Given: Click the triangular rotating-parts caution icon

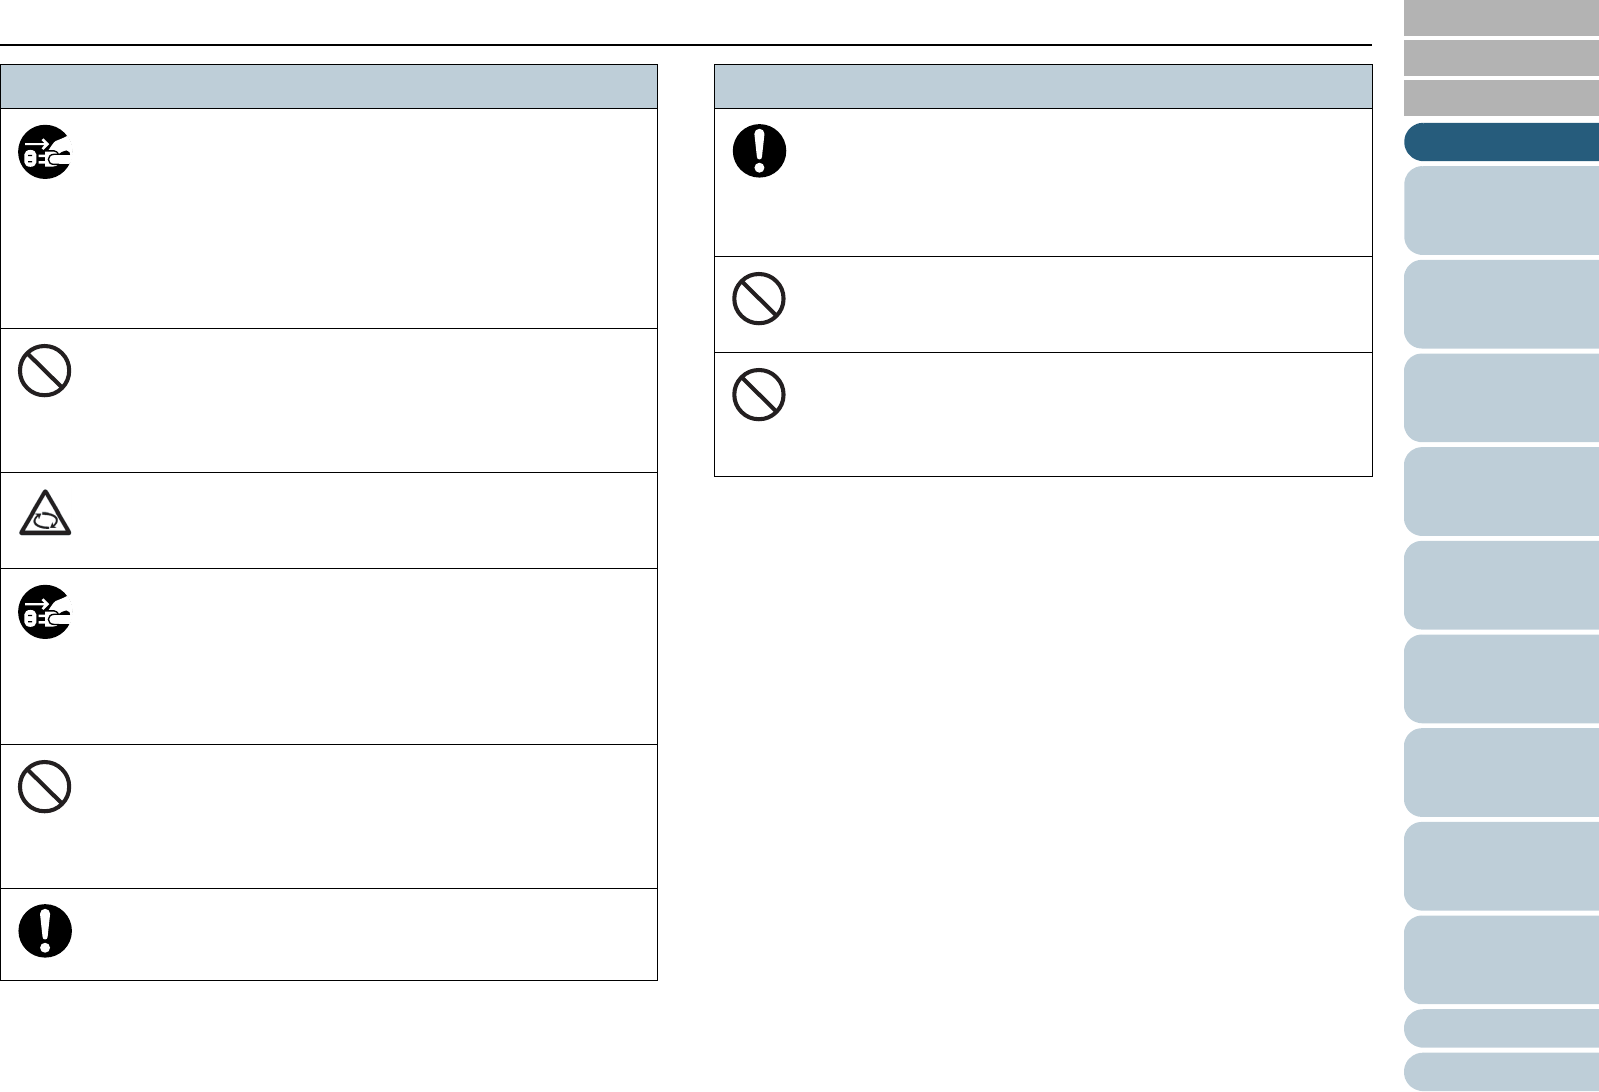Looking at the screenshot, I should point(45,515).
